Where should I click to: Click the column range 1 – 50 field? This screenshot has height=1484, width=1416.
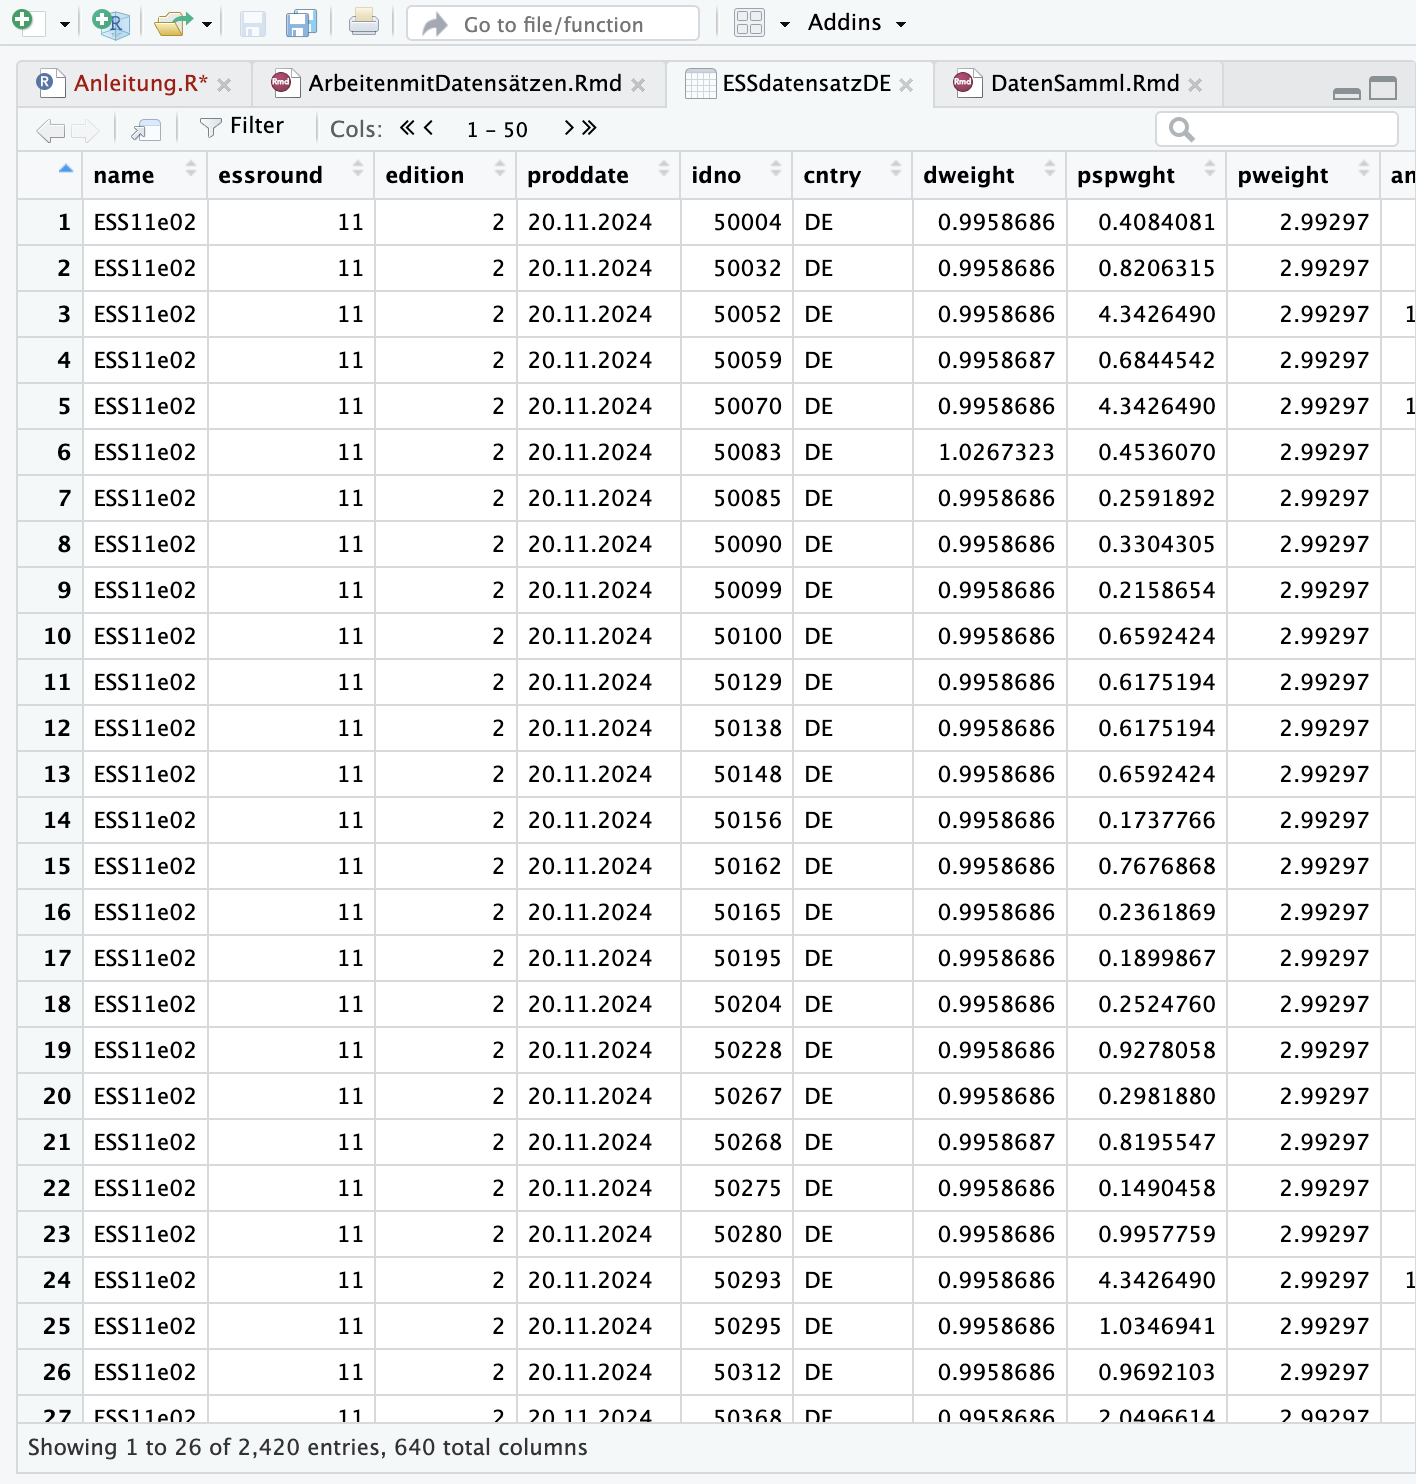(x=497, y=129)
